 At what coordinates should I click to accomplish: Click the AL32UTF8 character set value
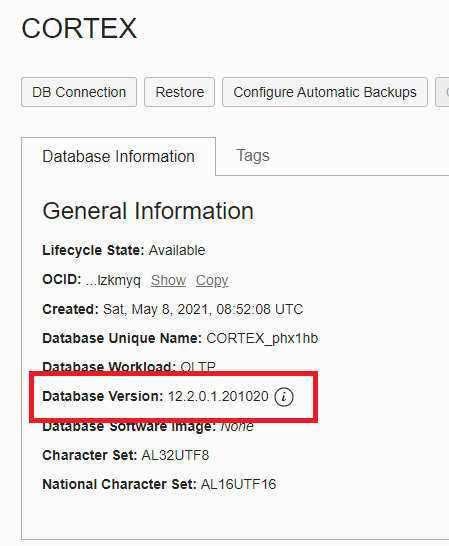click(175, 455)
